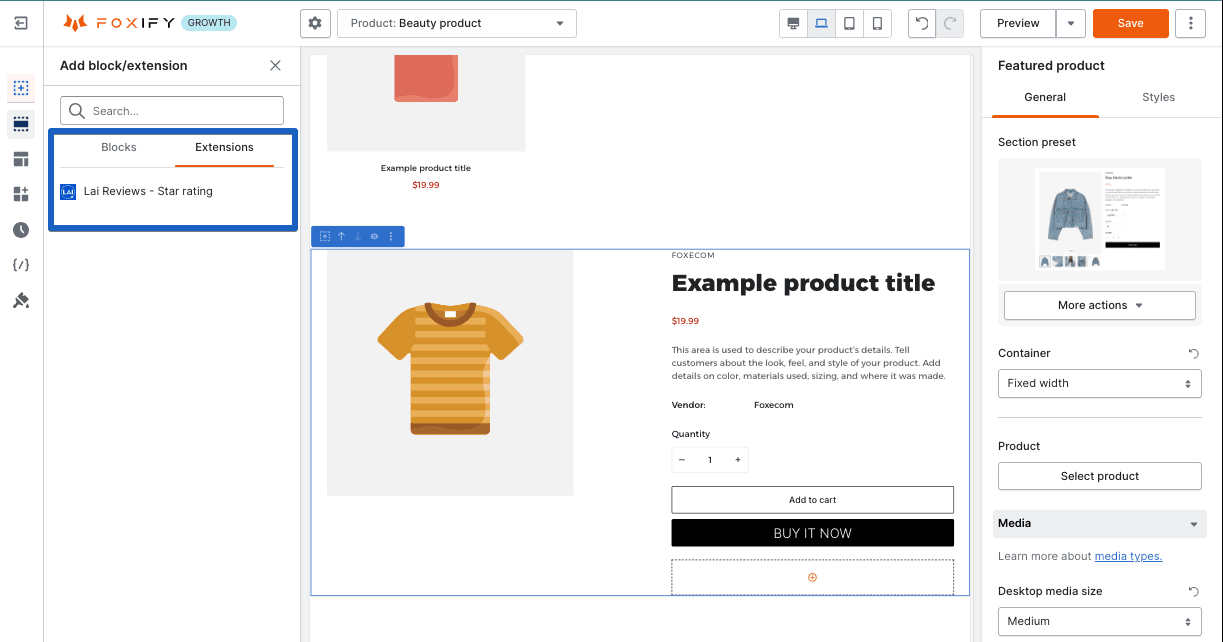Switch to the Blocks tab
The height and width of the screenshot is (642, 1223).
pyautogui.click(x=118, y=147)
